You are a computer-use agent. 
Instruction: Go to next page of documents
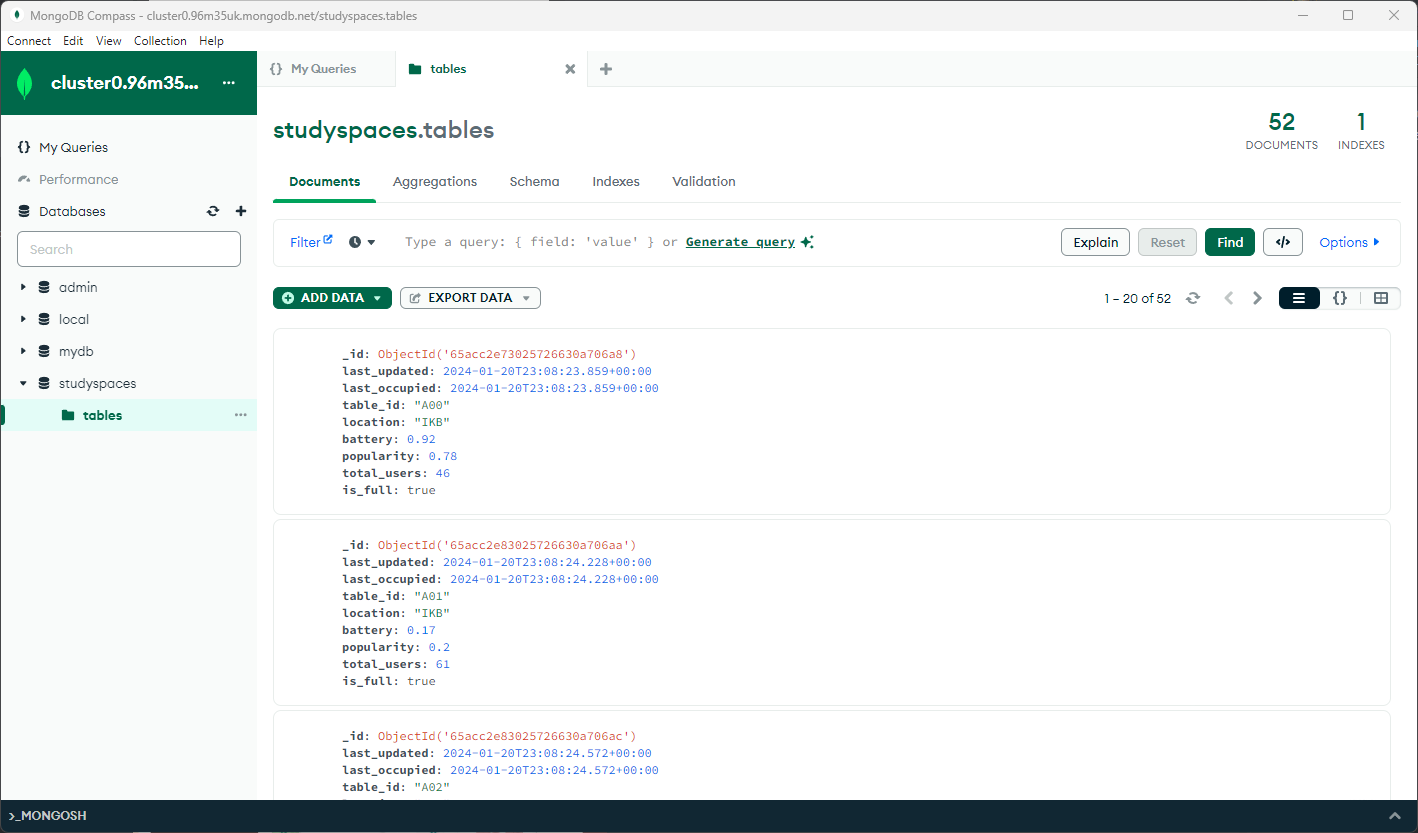[x=1258, y=298]
